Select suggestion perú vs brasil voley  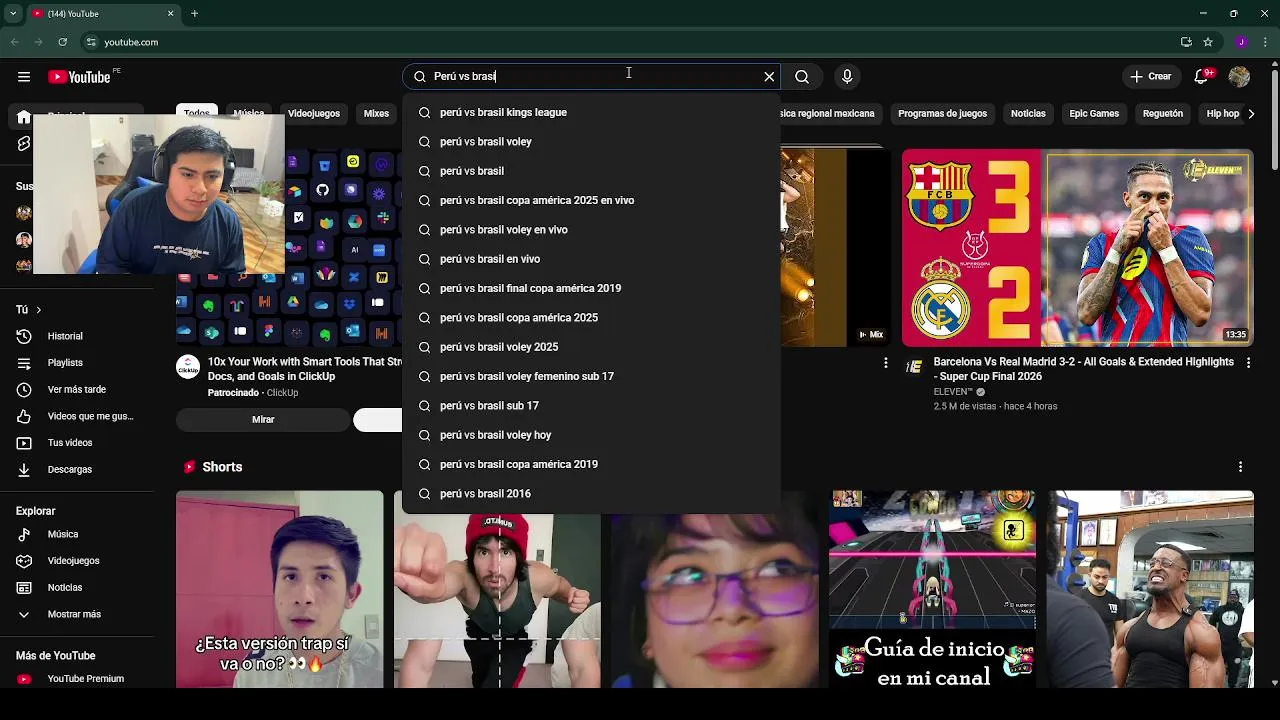pyautogui.click(x=591, y=142)
